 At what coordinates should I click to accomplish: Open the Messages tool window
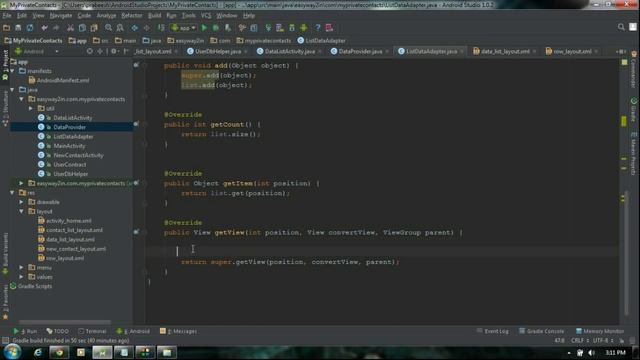click(x=178, y=331)
